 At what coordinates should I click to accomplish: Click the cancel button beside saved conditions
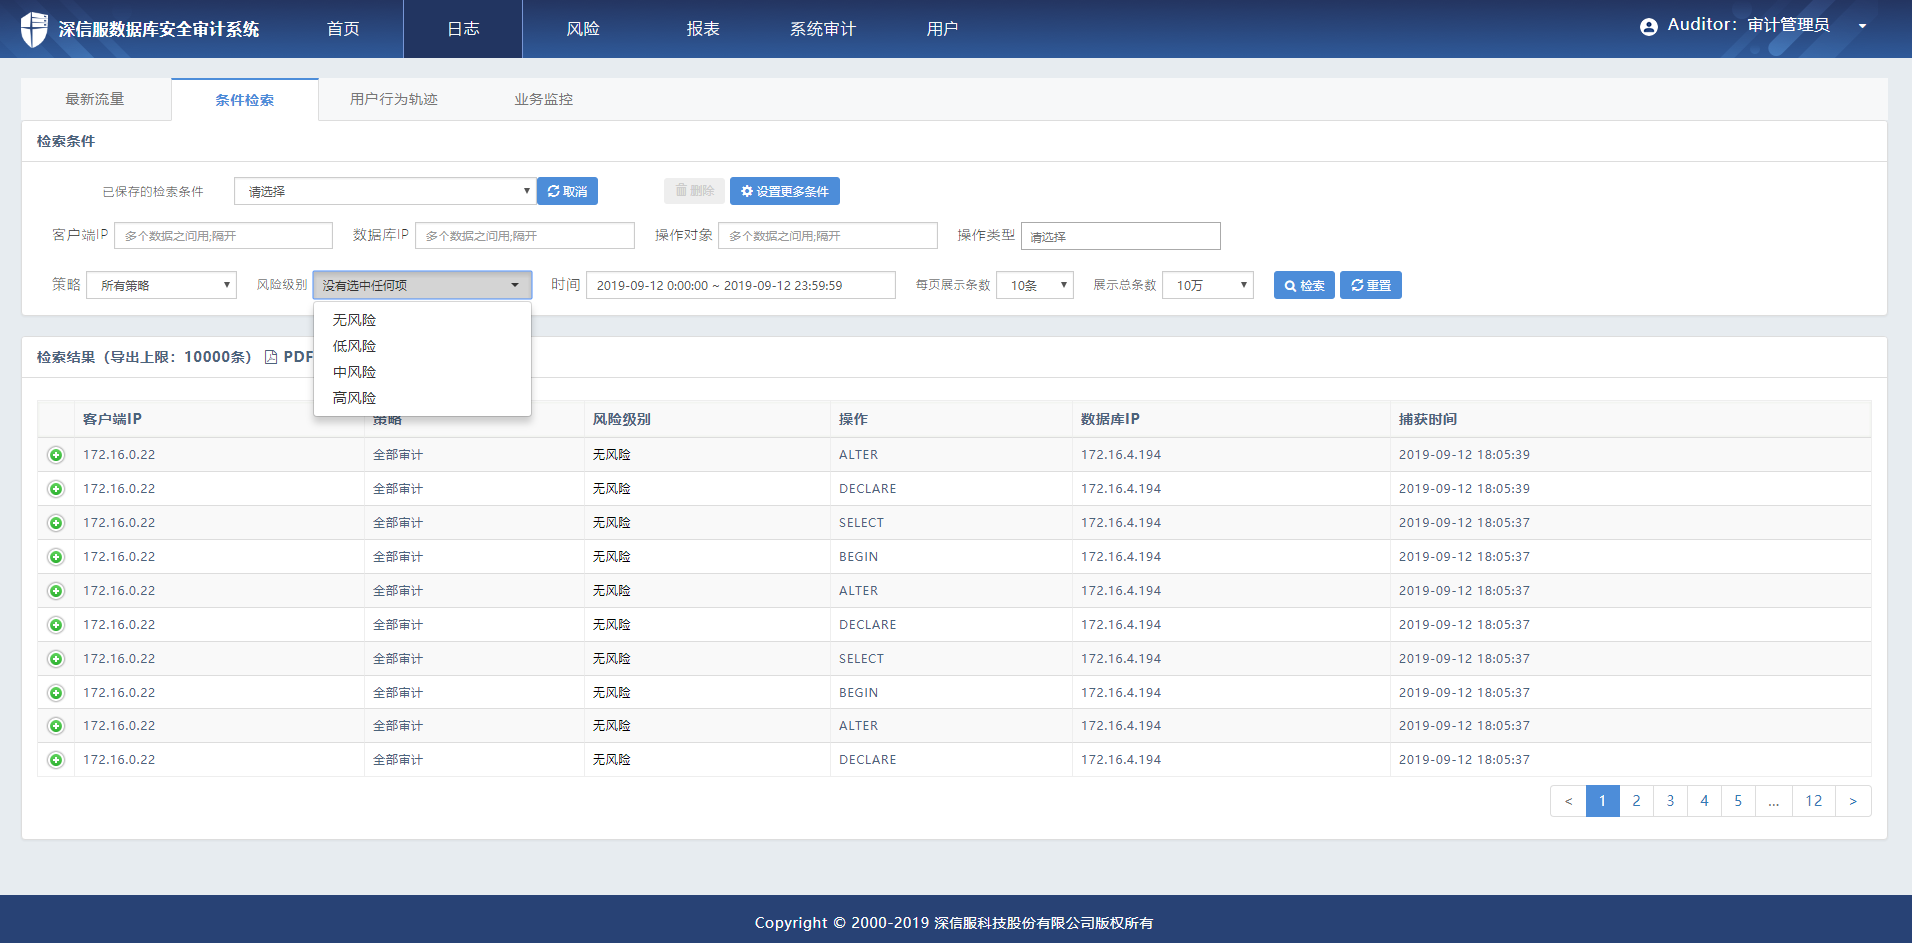coord(567,191)
